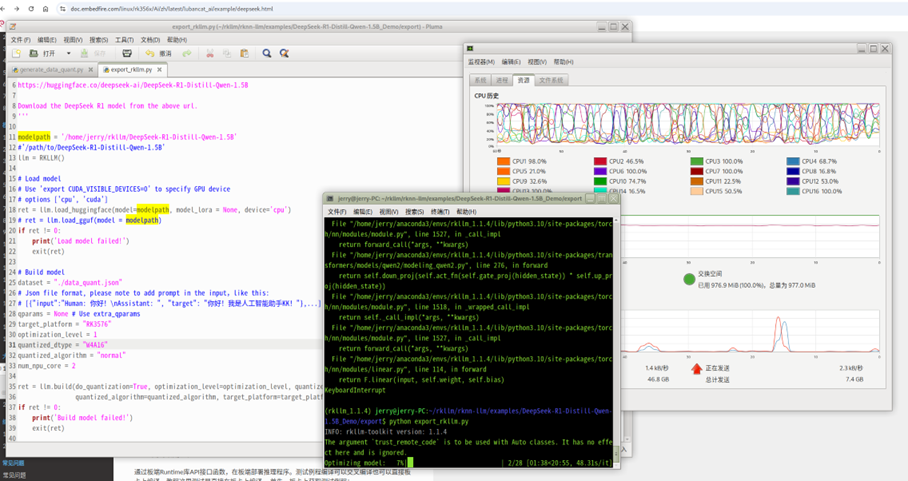The image size is (908, 481).
Task: Paste using the clipboard icon in Pluma
Action: click(x=244, y=53)
